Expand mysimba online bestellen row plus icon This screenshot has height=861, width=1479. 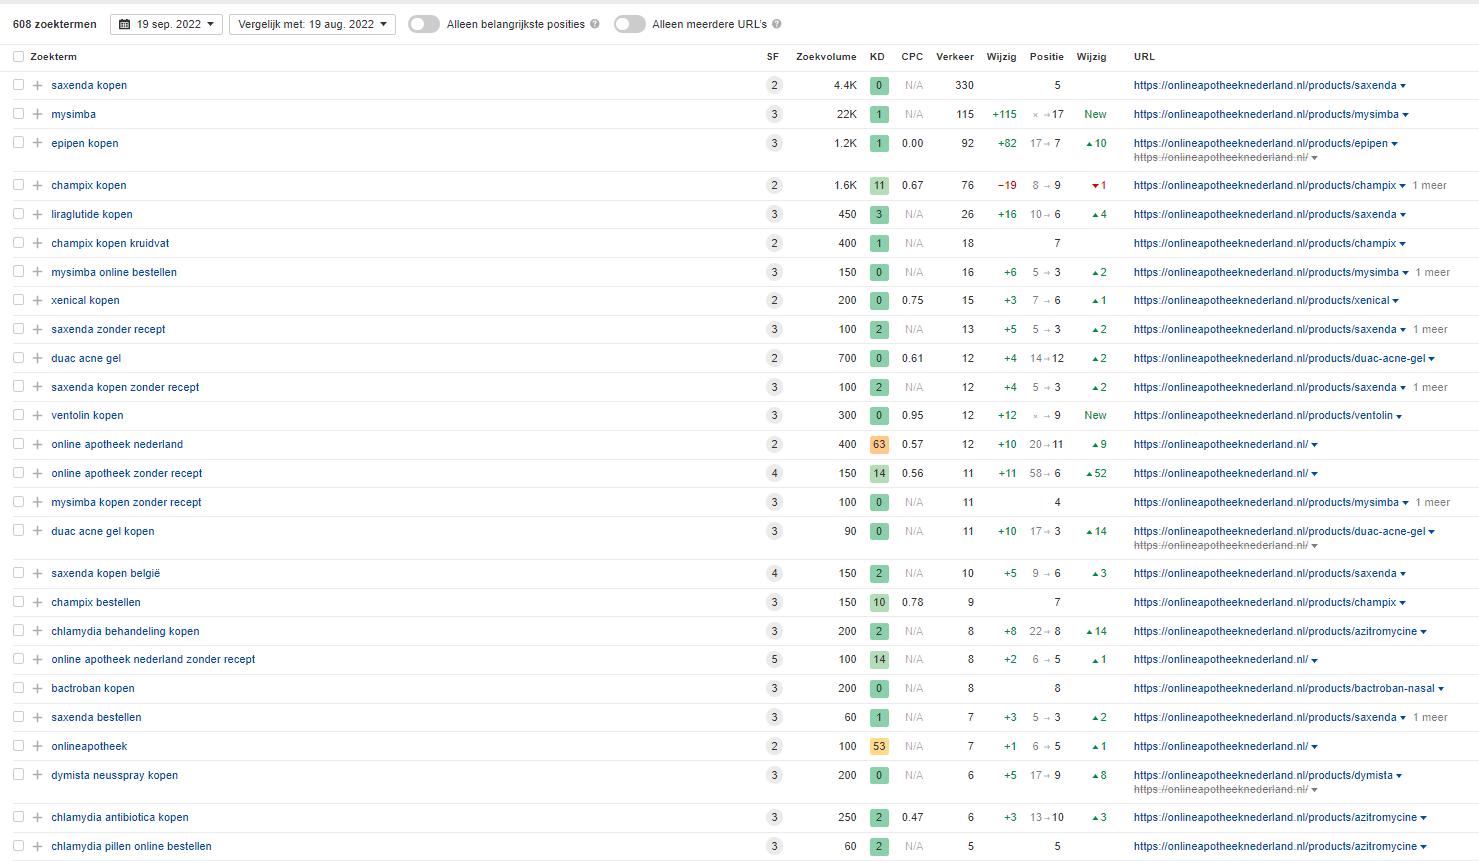pyautogui.click(x=38, y=273)
